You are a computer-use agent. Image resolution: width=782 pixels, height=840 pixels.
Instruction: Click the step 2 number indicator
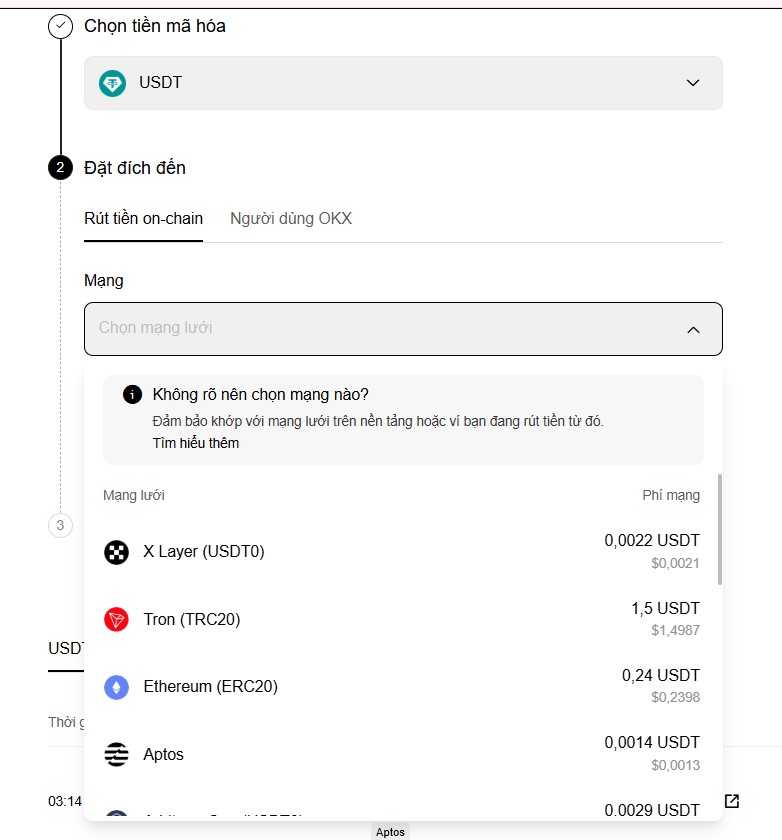pyautogui.click(x=60, y=167)
